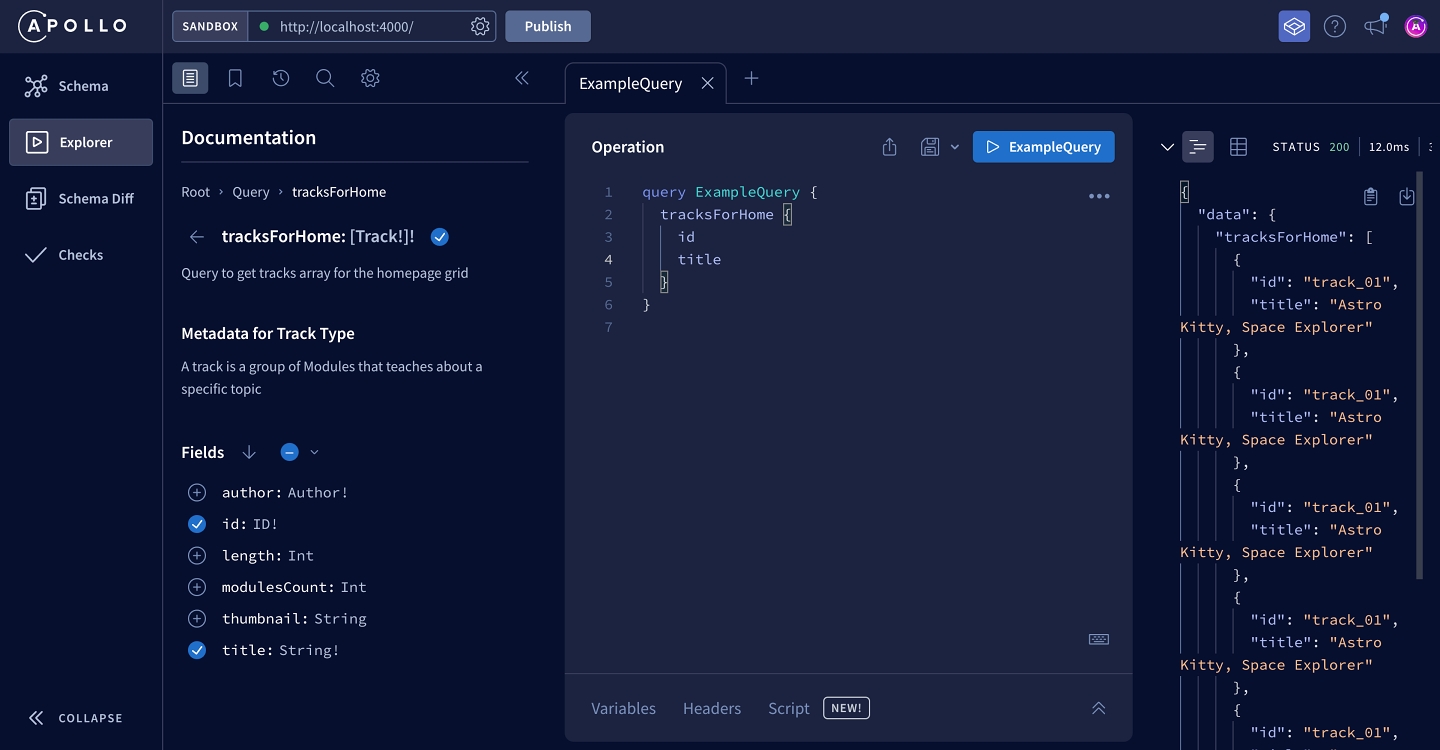Copy response with the clipboard icon
Screen dimensions: 1440x750
[x=1371, y=197]
